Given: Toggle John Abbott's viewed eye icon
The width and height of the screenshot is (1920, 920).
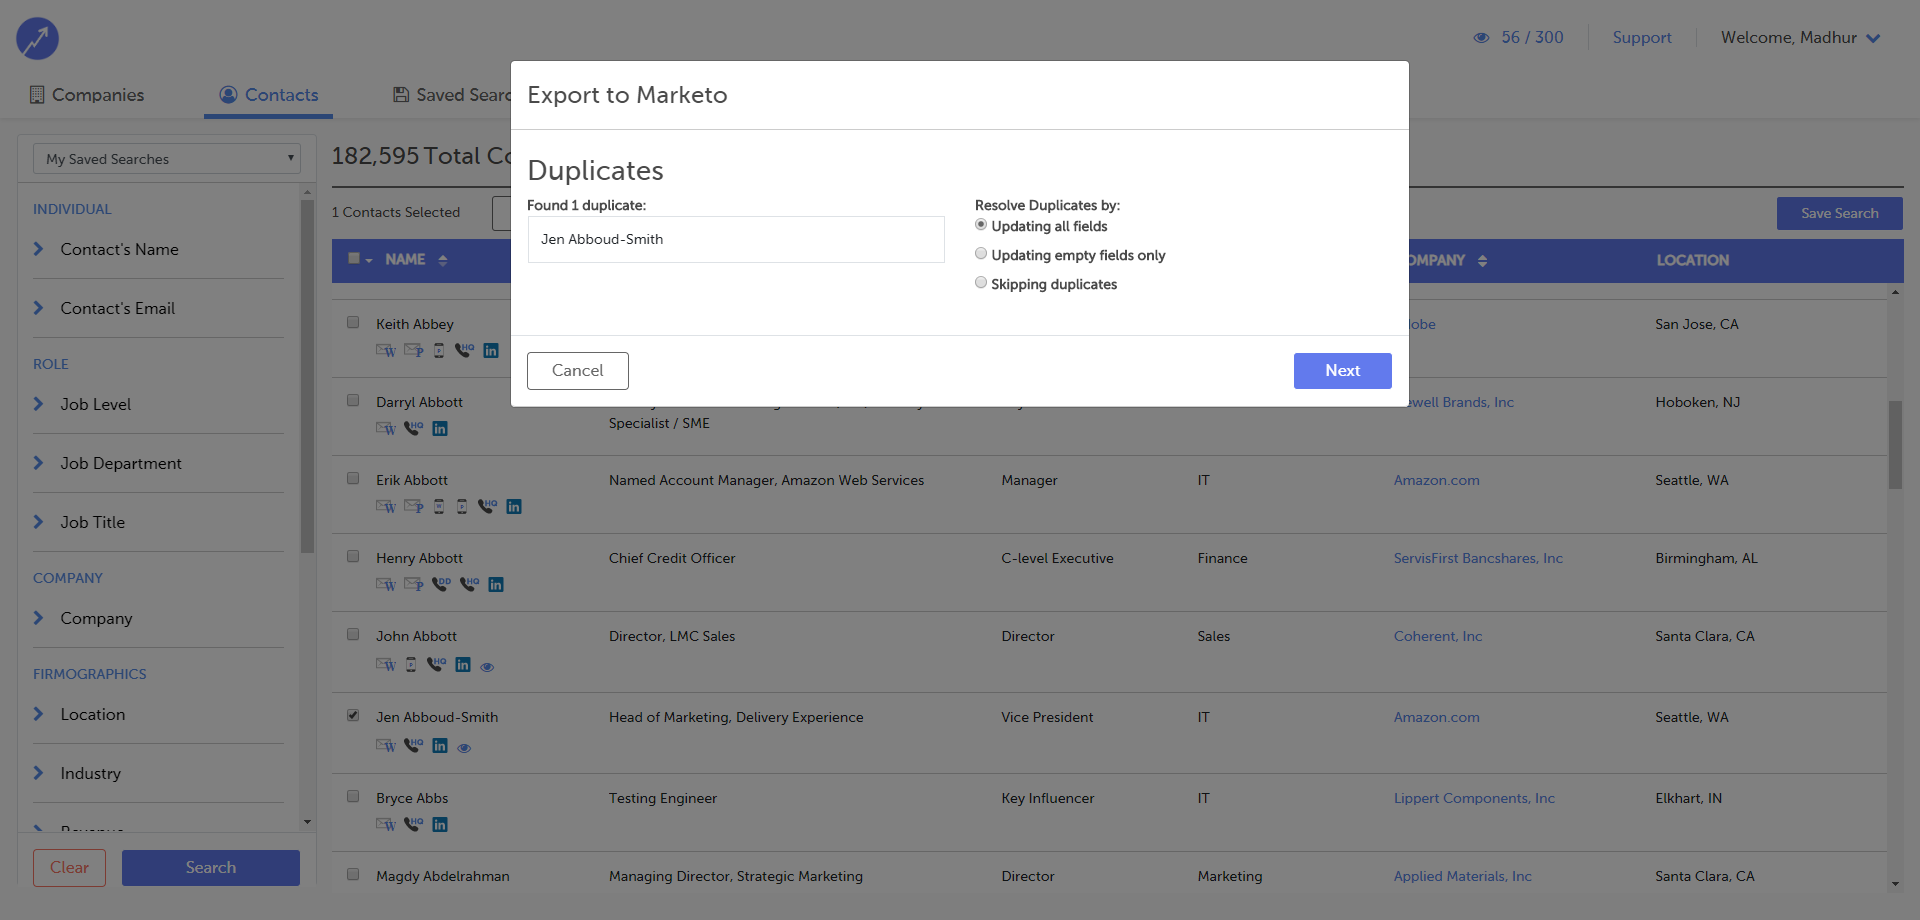Looking at the screenshot, I should [x=487, y=667].
